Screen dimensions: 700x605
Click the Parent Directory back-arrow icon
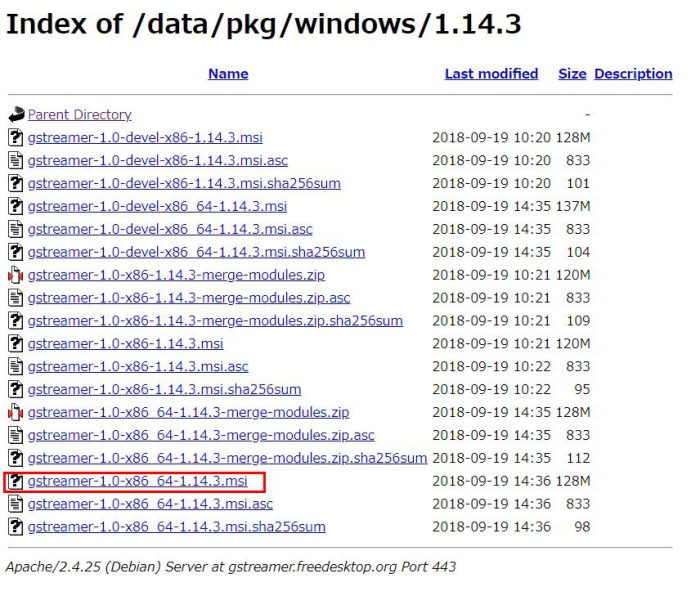coord(16,115)
